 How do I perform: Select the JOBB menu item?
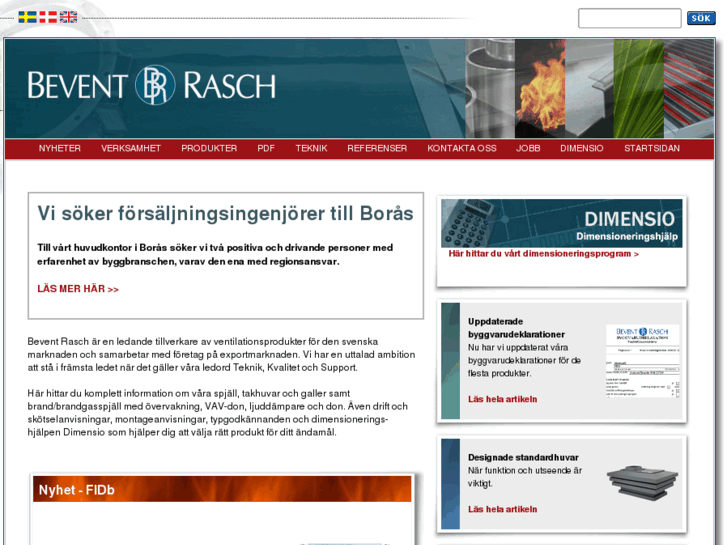point(528,148)
